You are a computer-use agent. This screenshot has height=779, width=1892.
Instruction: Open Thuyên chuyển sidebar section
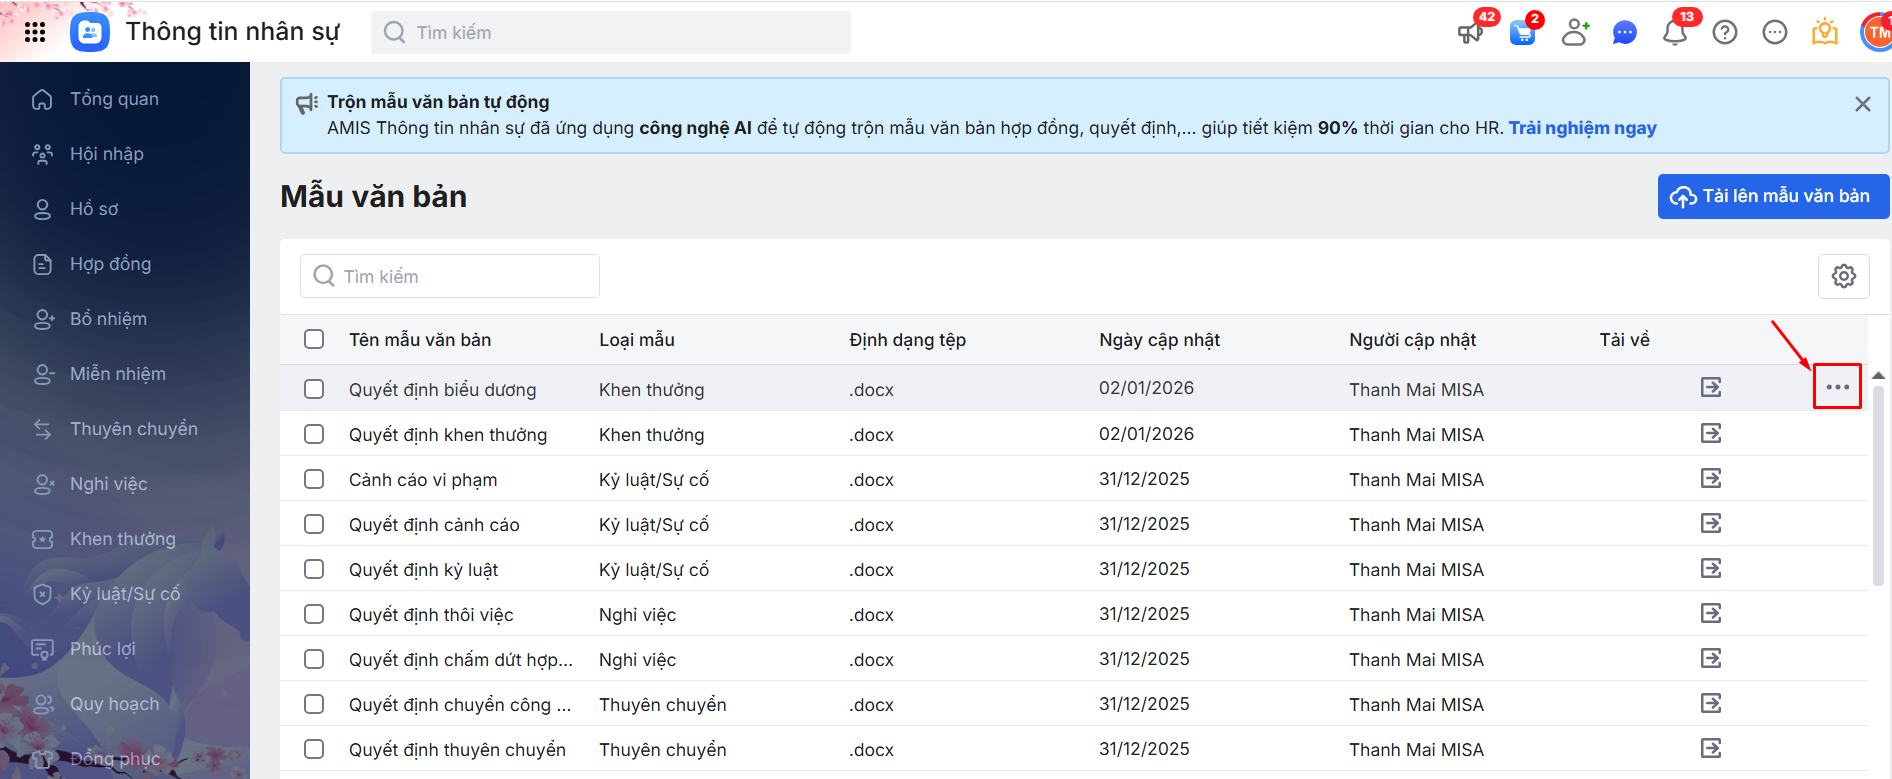point(125,429)
